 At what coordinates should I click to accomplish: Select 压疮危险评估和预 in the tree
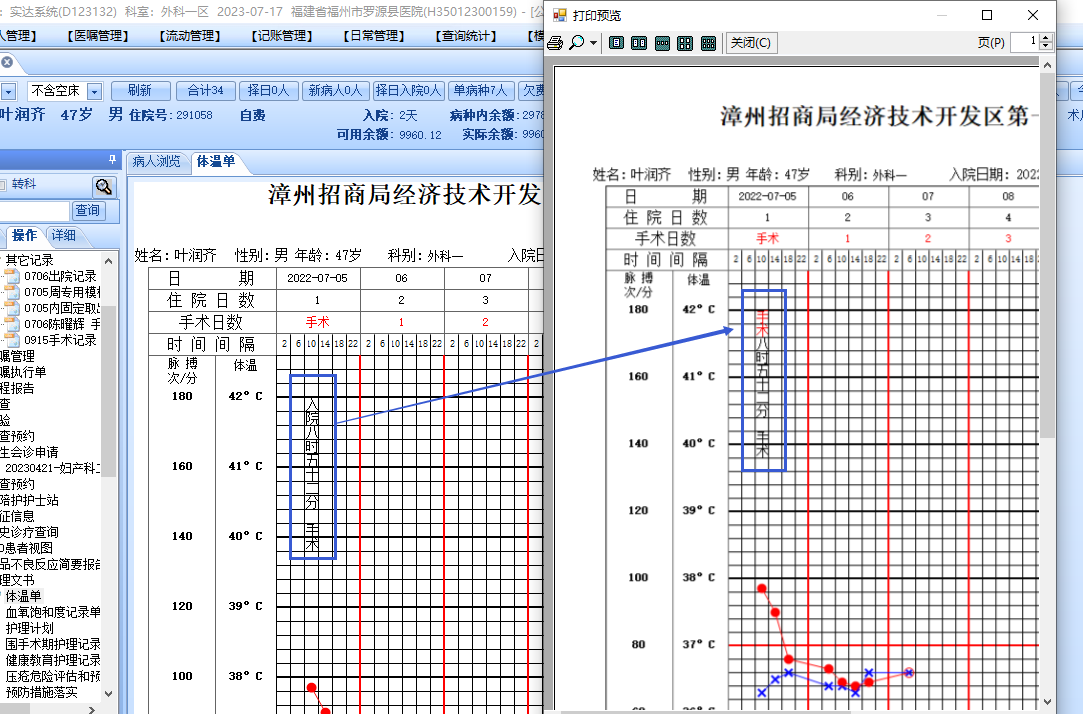[x=53, y=677]
